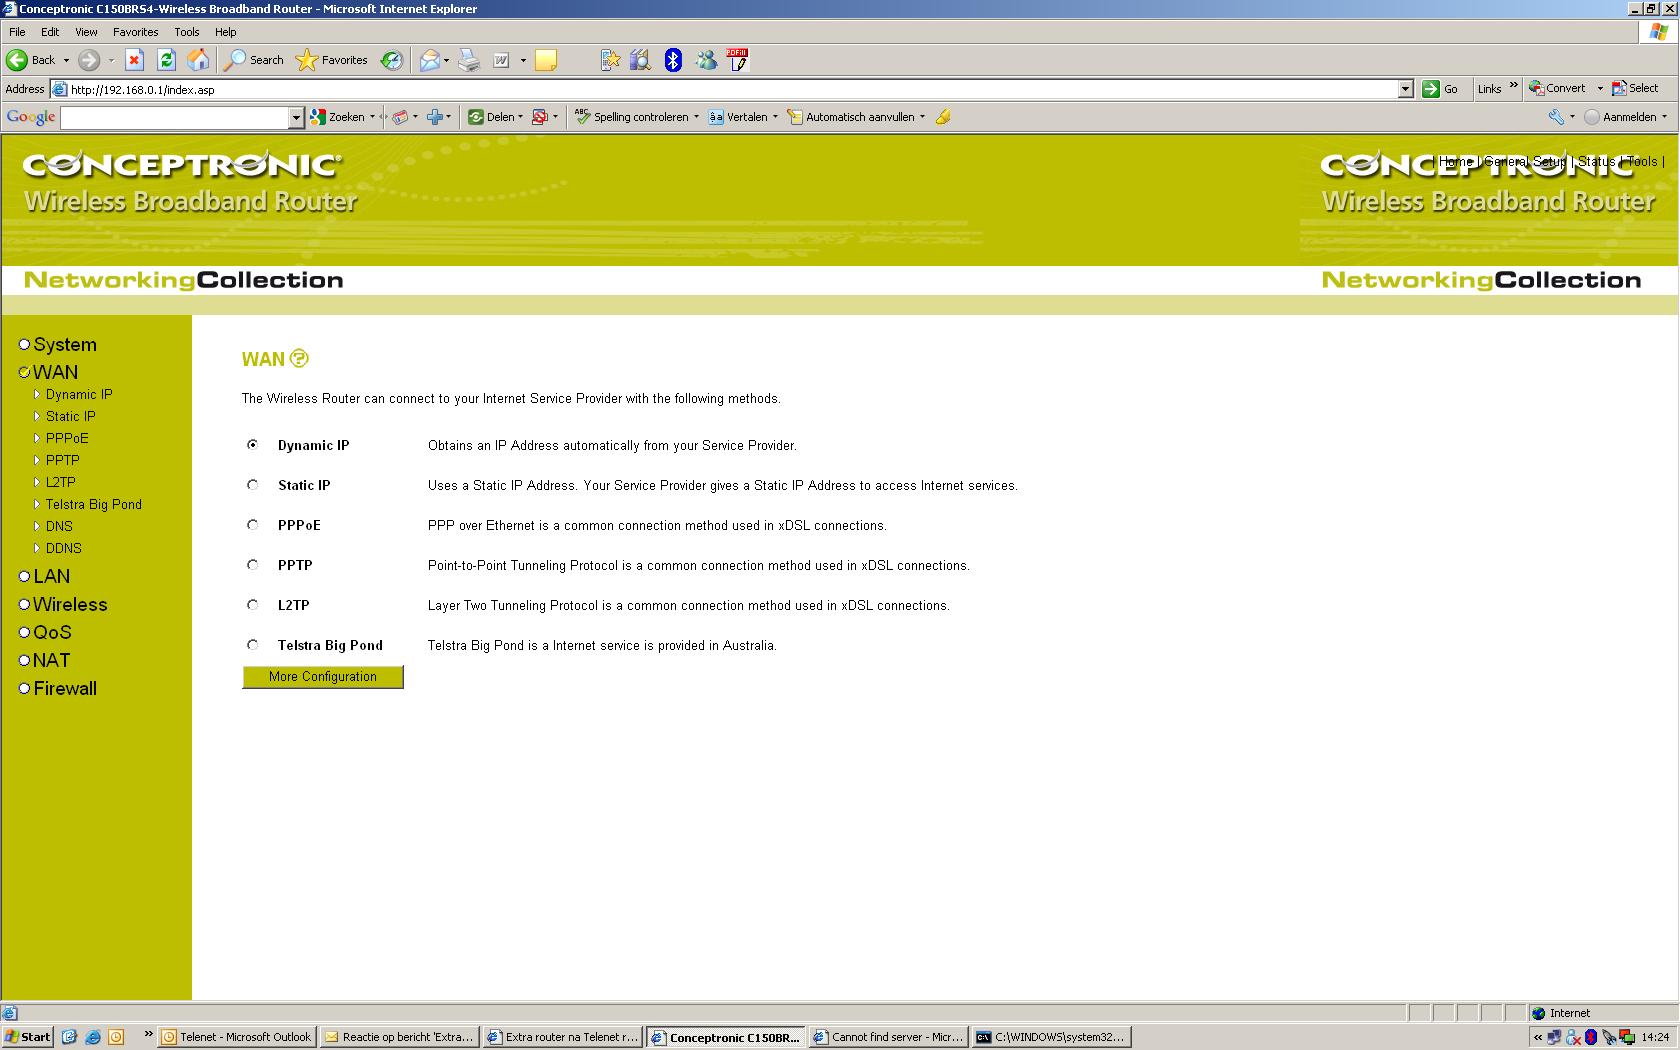Click the PDFill icon in the toolbar
The height and width of the screenshot is (1050, 1680).
coord(738,60)
